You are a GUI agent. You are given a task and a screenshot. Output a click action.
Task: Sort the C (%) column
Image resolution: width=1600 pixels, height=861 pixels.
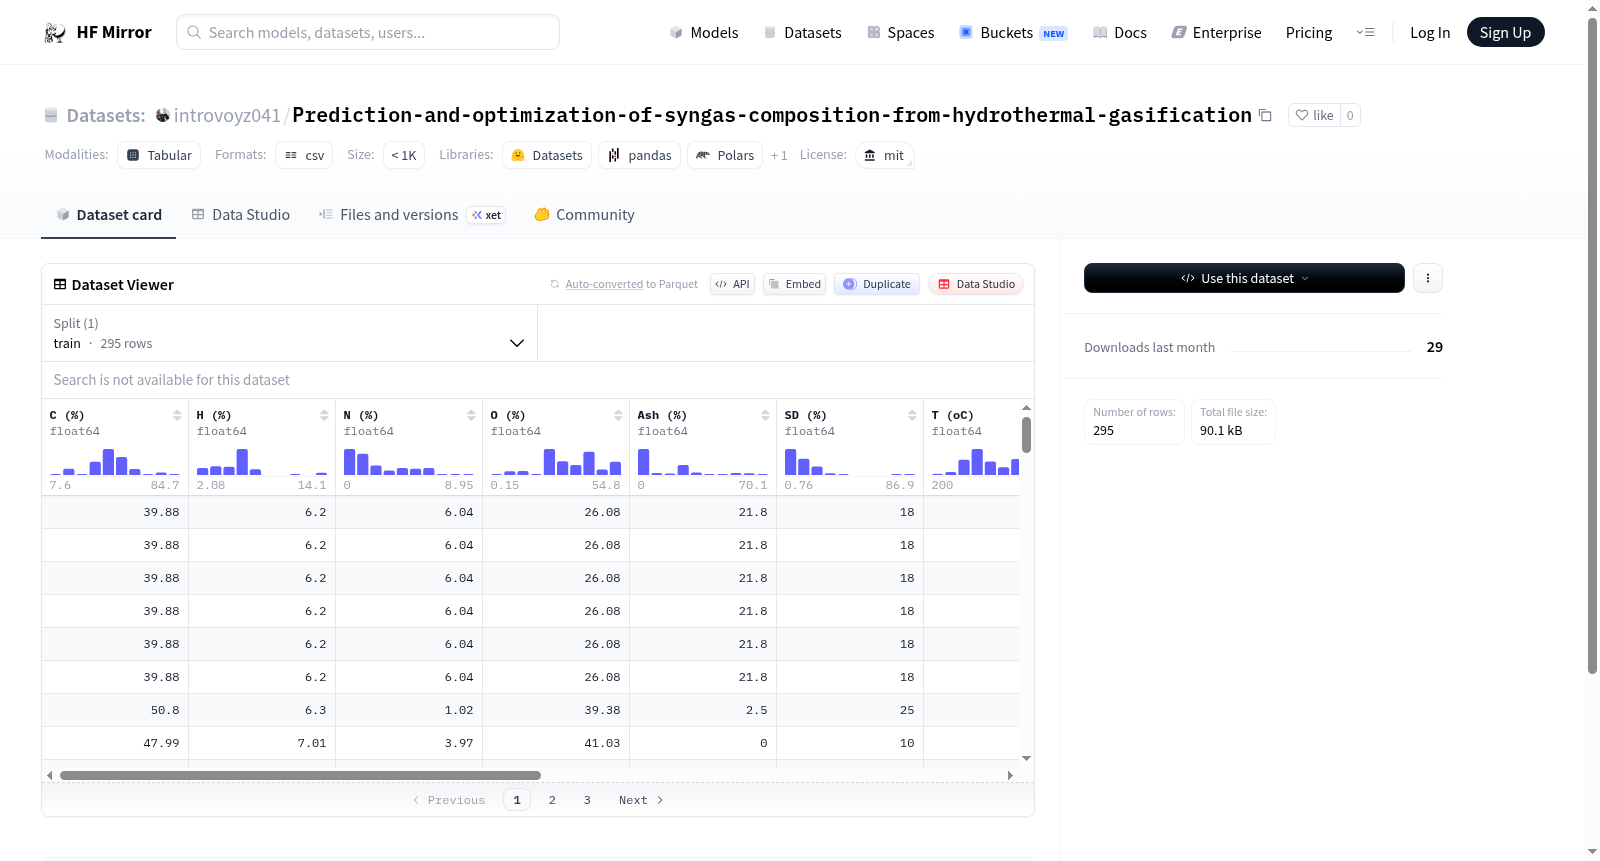(177, 415)
